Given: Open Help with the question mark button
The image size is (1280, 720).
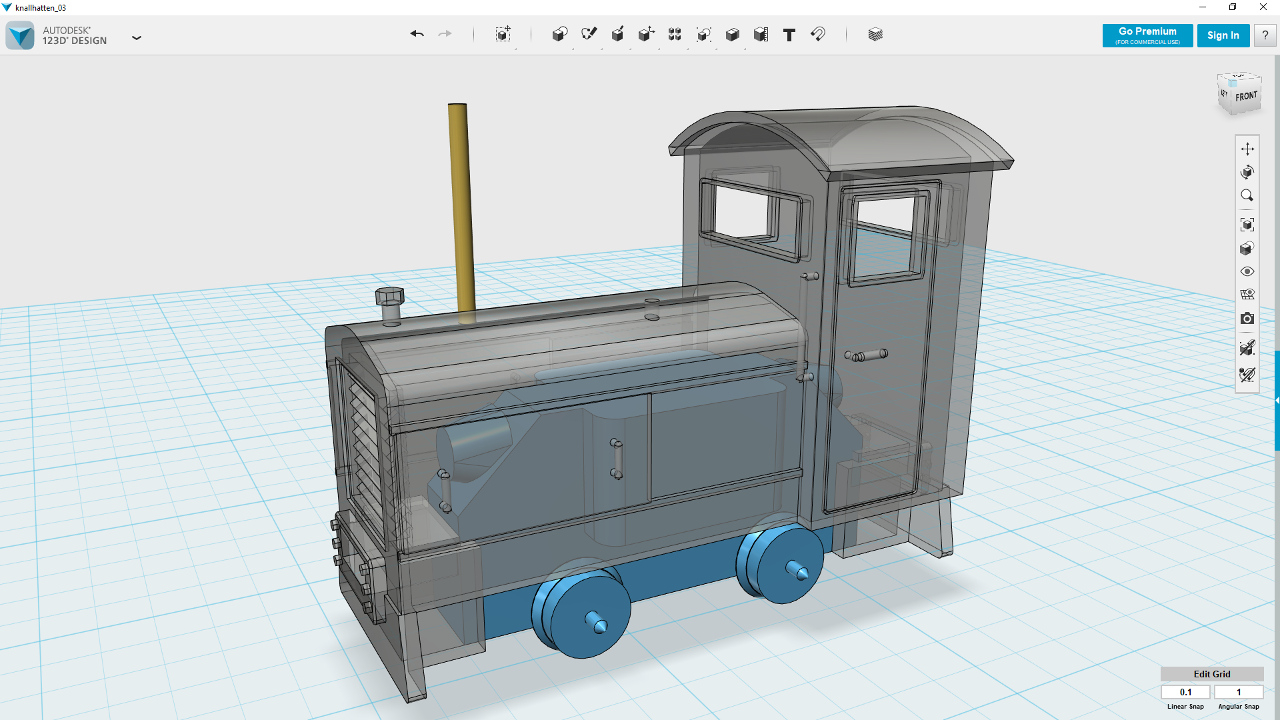Looking at the screenshot, I should pos(1265,35).
